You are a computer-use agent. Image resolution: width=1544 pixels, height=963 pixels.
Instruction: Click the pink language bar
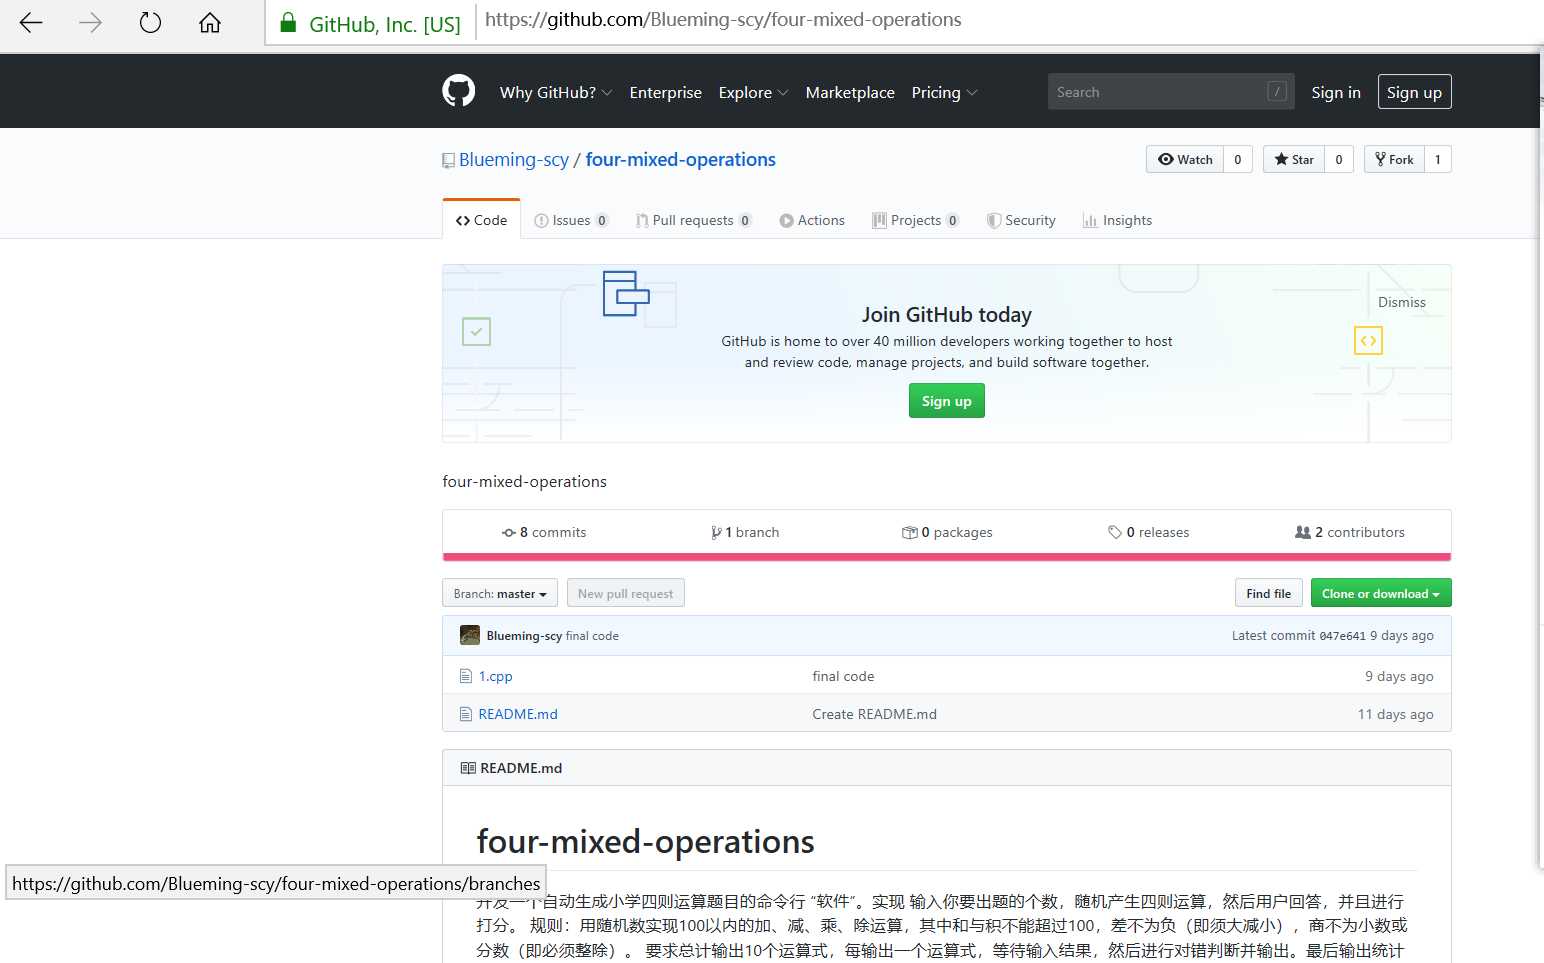[x=946, y=557]
